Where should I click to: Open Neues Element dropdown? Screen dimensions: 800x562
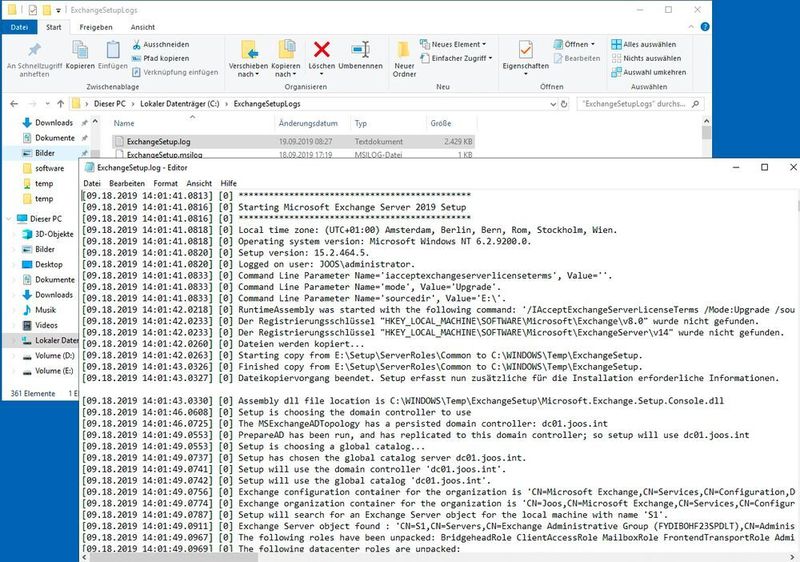(453, 44)
